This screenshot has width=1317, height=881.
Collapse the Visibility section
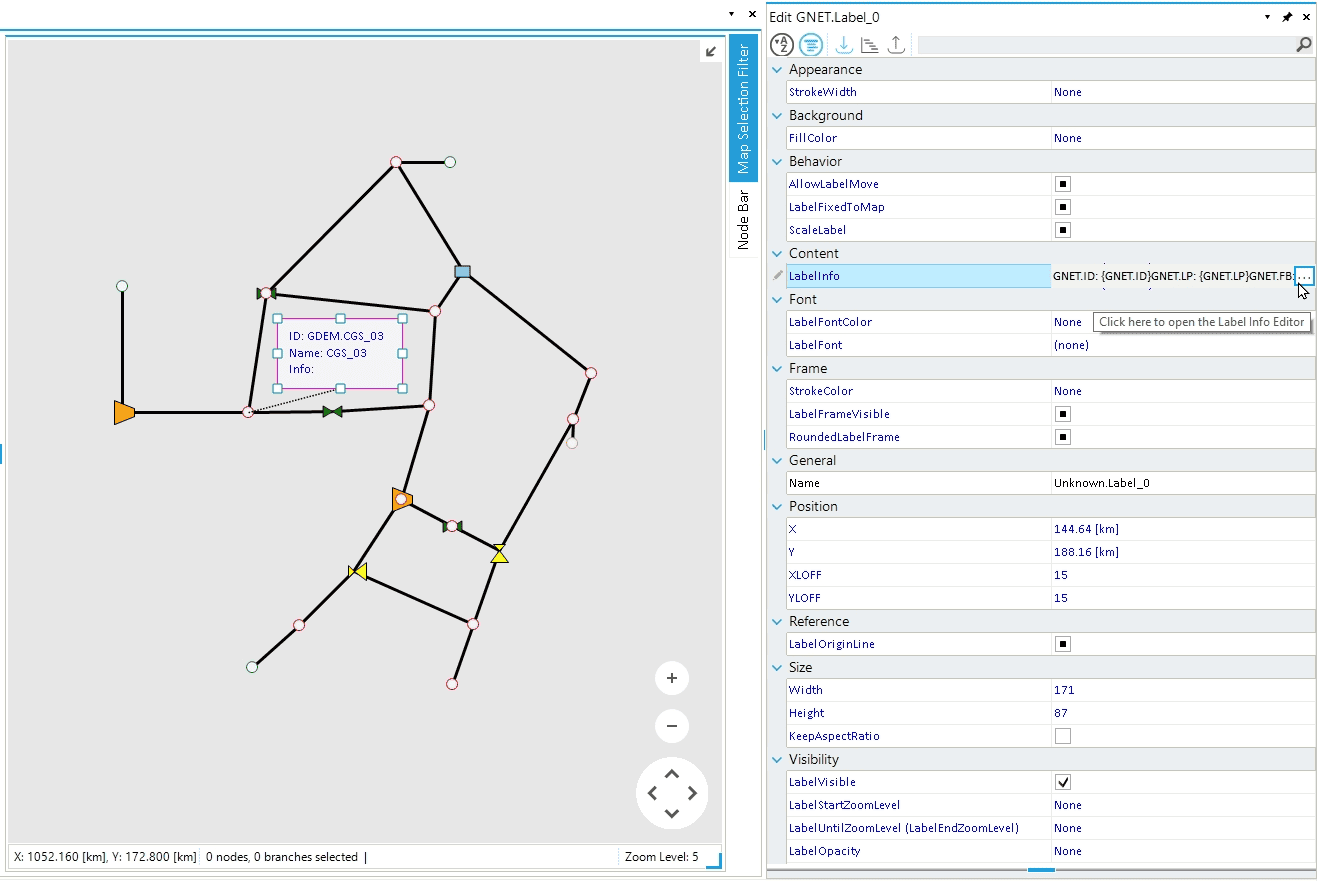pos(778,760)
